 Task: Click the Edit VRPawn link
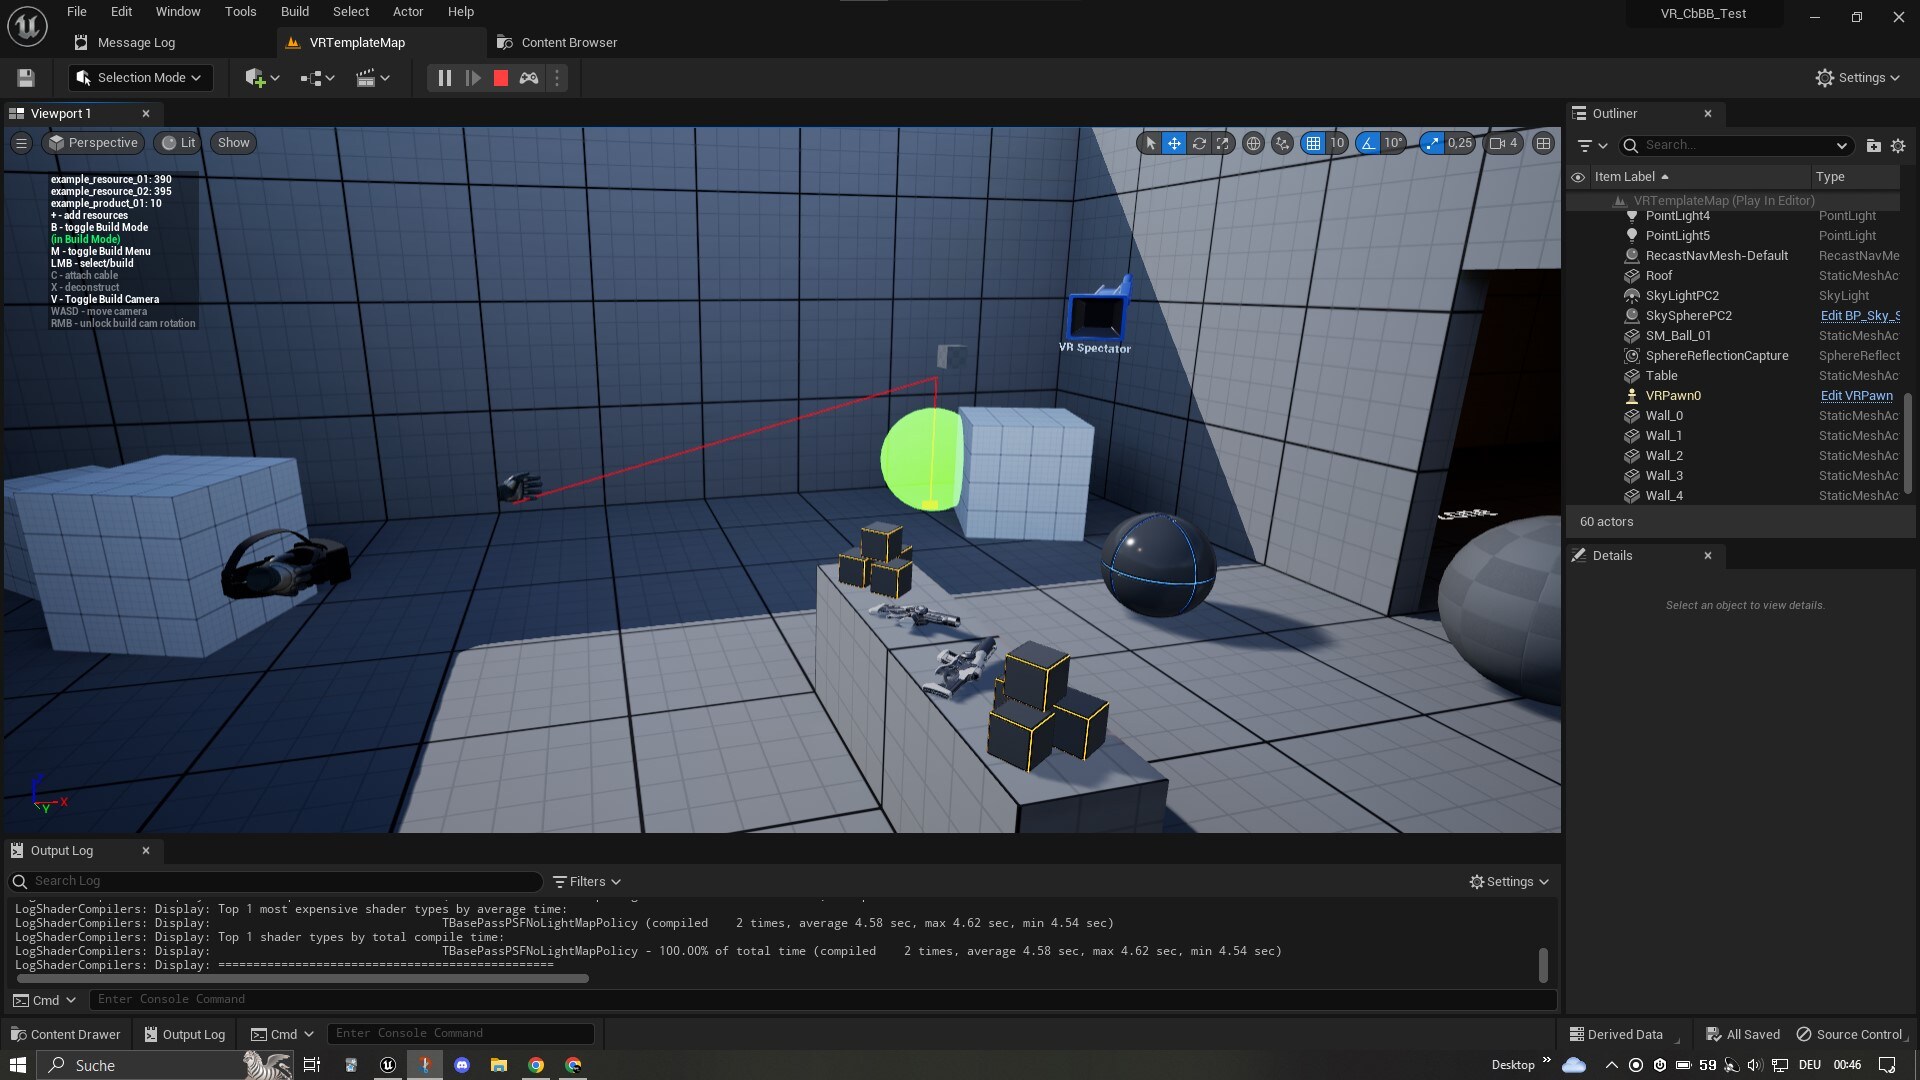[x=1856, y=395]
